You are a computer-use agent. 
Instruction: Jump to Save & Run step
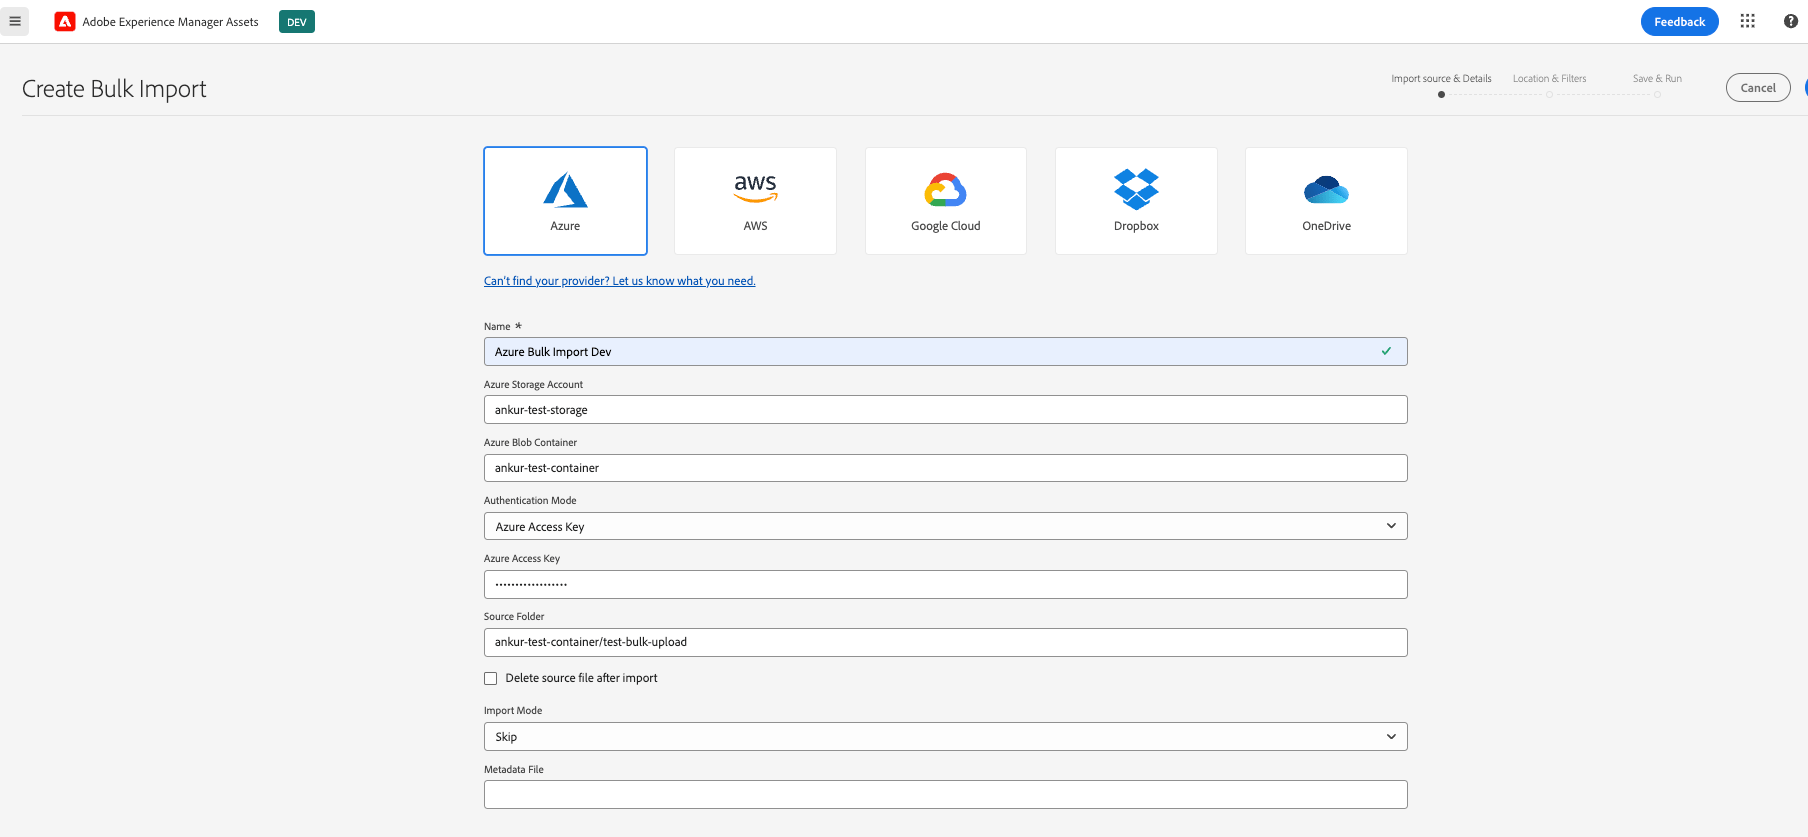(1657, 79)
